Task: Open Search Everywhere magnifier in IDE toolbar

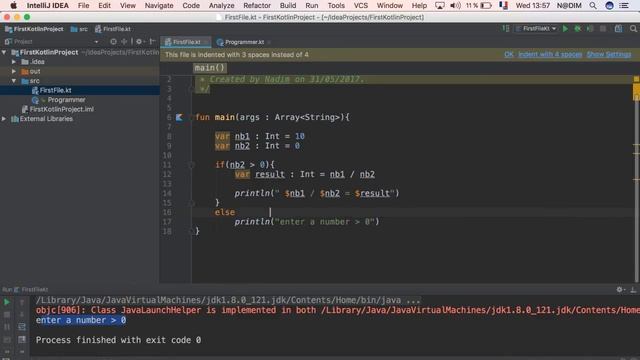Action: pos(633,29)
